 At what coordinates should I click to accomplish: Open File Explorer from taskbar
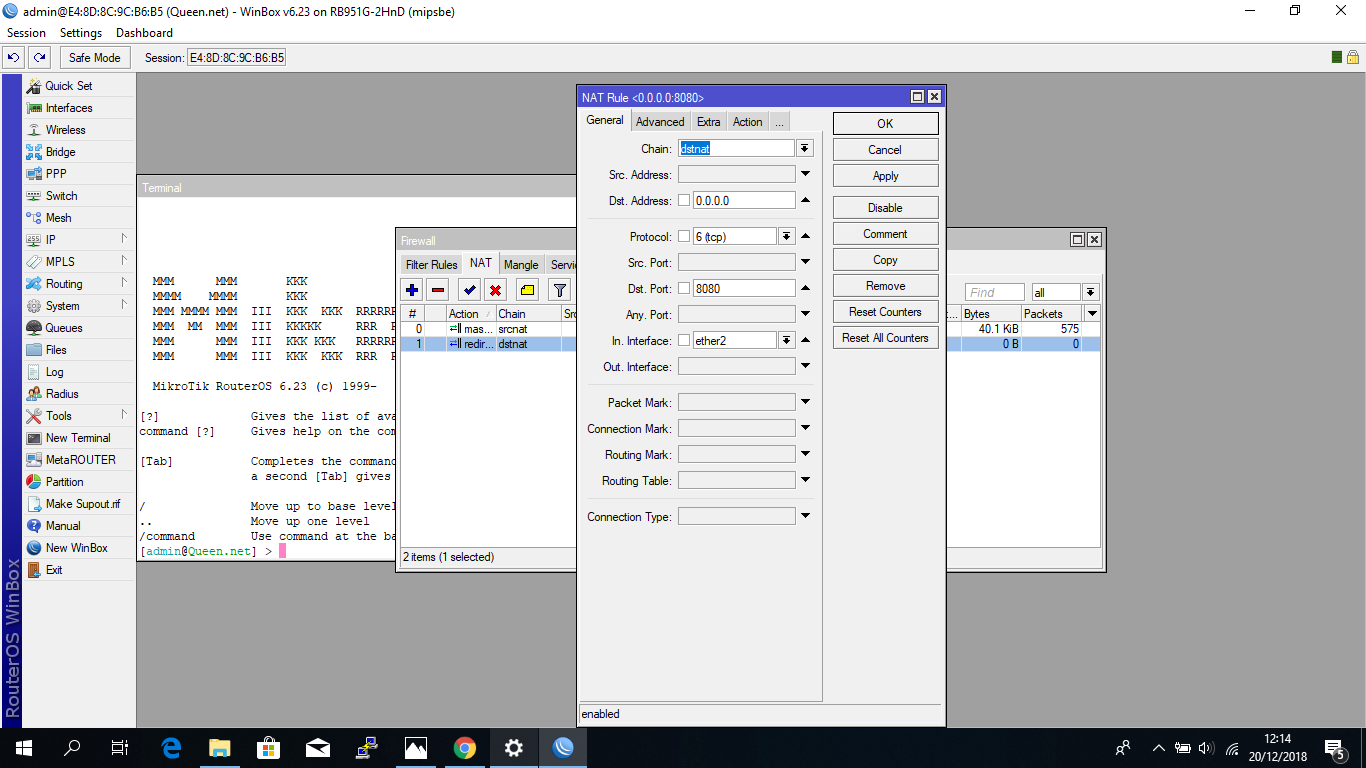click(220, 747)
